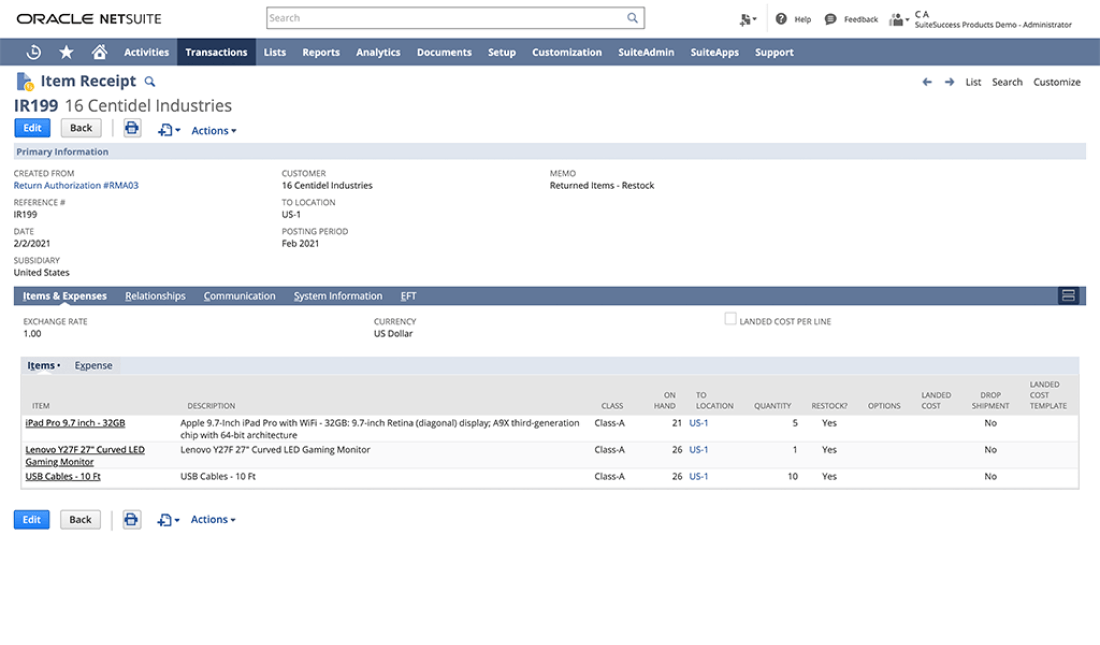The image size is (1100, 645).
Task: Click the top Back button
Action: pos(81,128)
